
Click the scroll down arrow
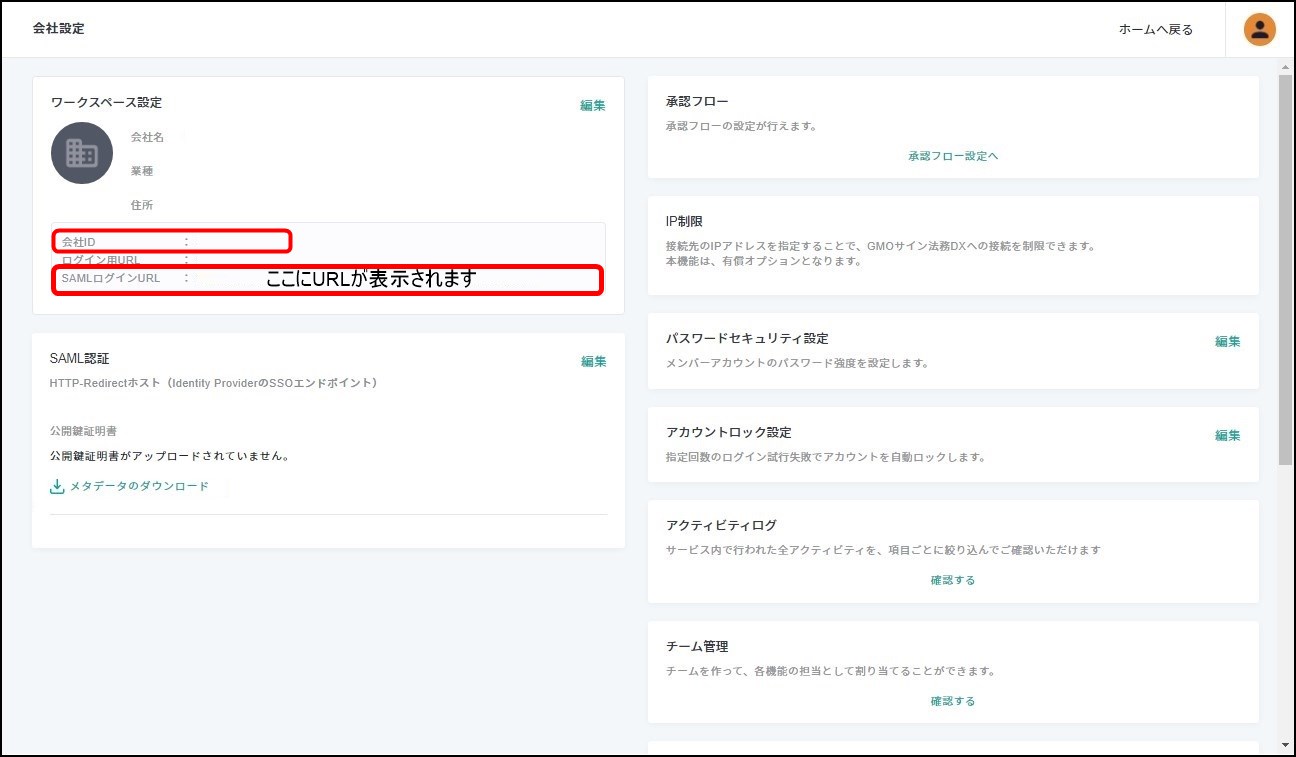[1285, 745]
